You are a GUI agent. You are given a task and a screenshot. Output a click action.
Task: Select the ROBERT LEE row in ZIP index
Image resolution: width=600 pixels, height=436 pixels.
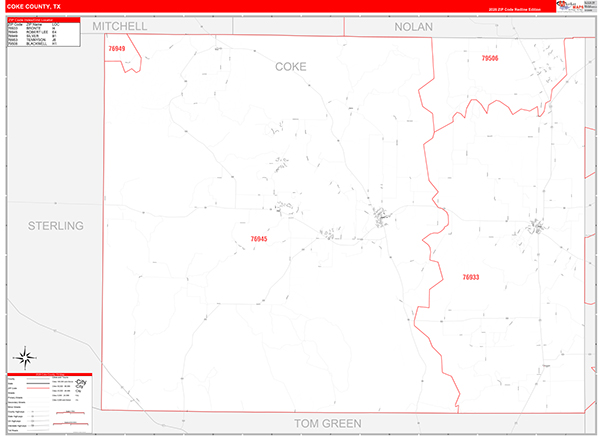point(33,32)
